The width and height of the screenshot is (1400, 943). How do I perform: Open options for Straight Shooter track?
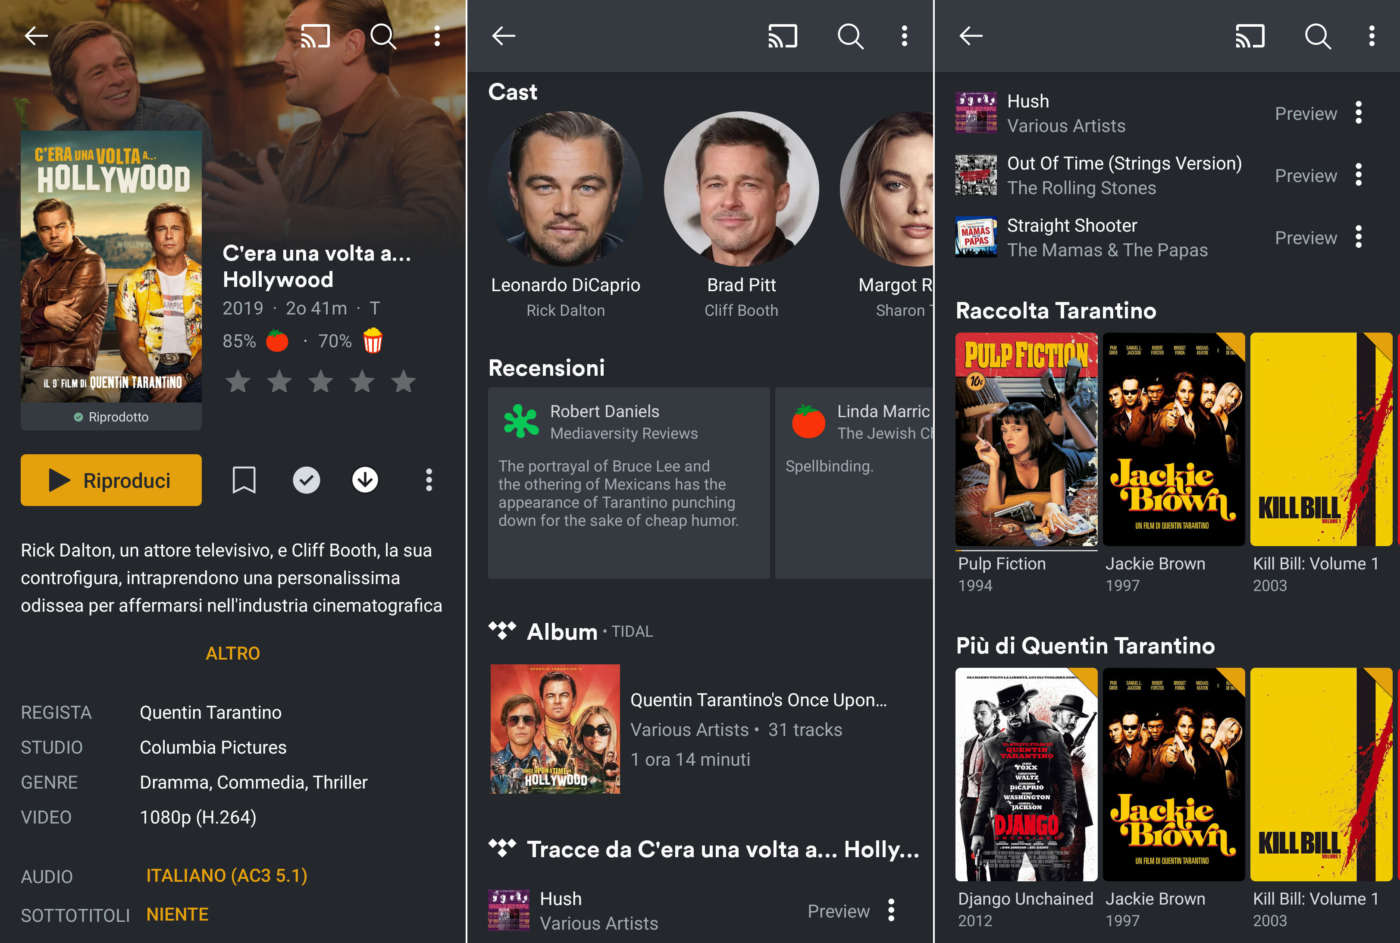pos(1358,237)
